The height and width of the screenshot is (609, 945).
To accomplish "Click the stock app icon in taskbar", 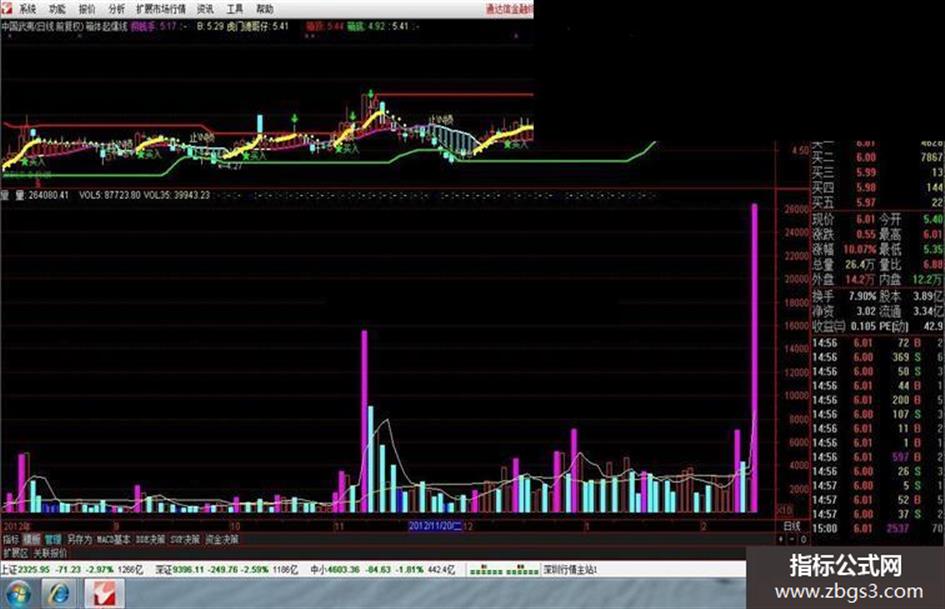I will (104, 594).
